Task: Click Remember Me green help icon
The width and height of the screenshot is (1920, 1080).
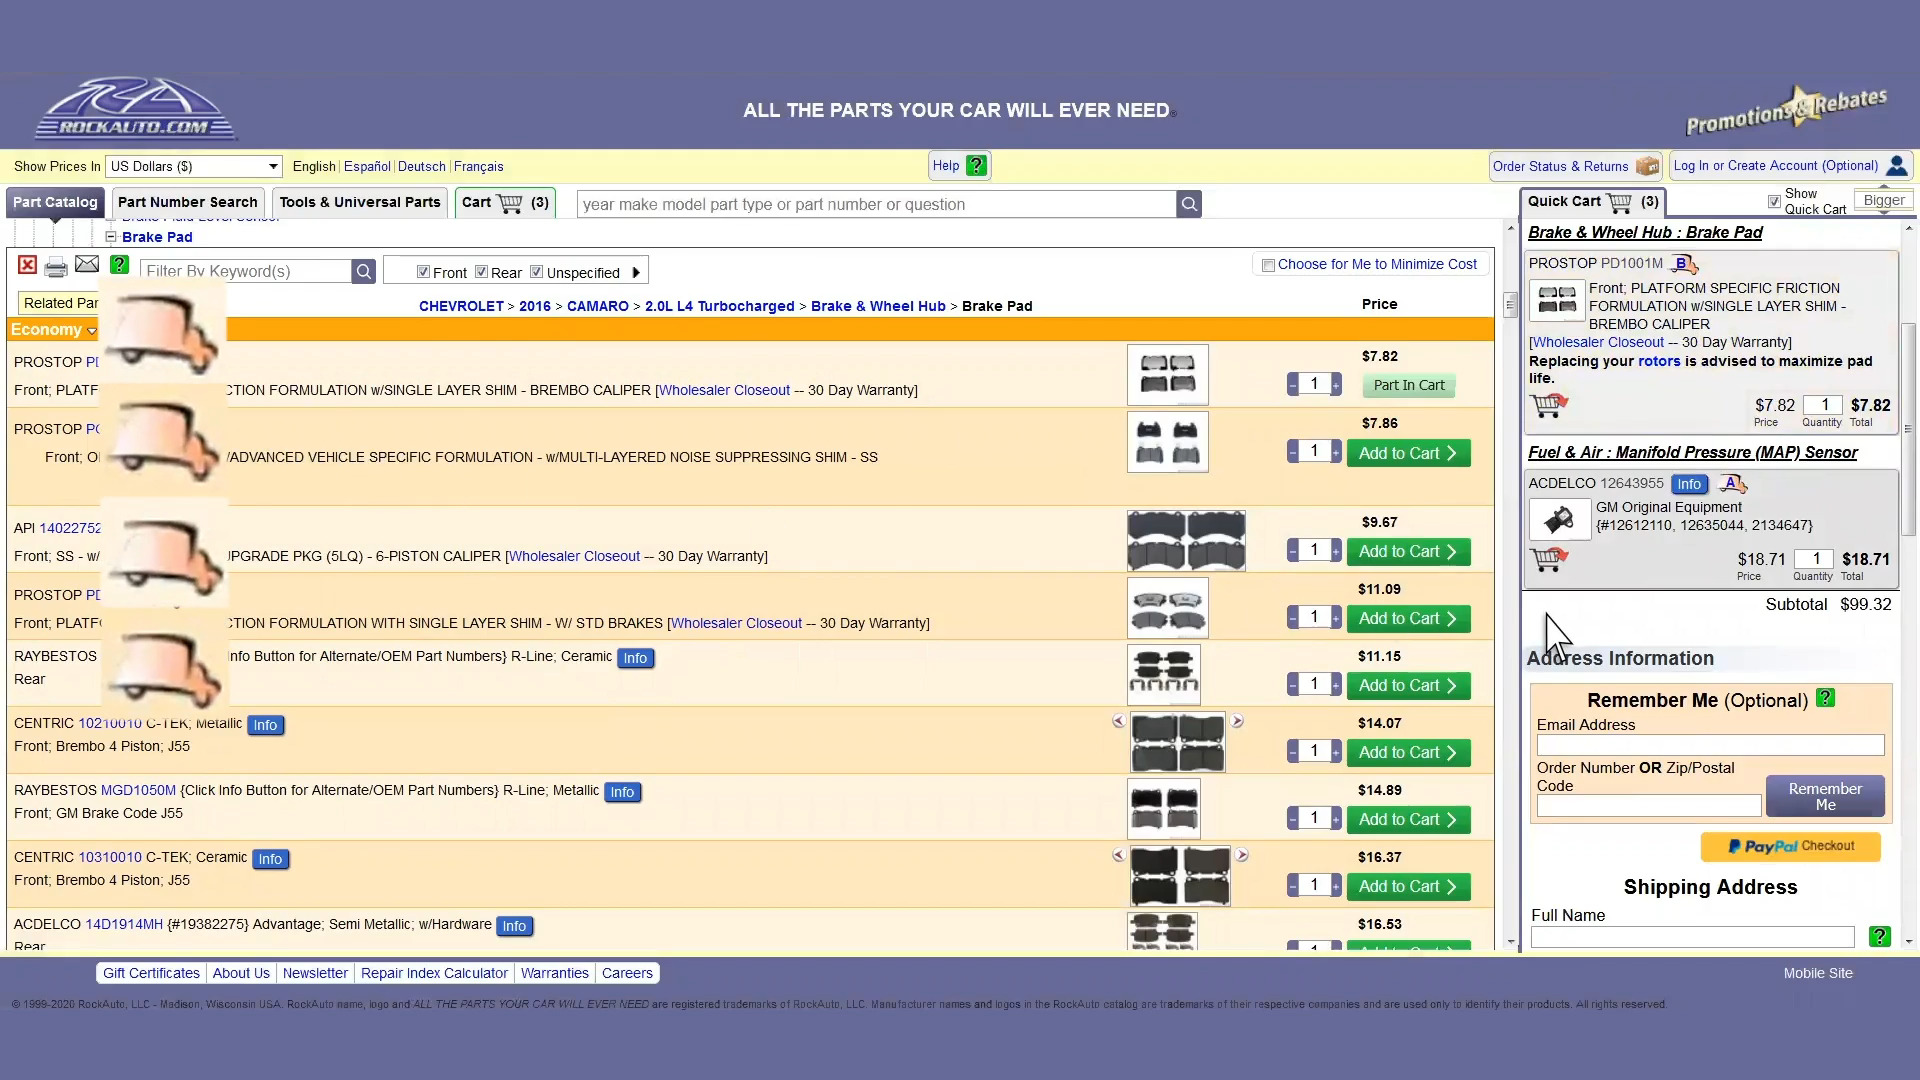Action: pyautogui.click(x=1825, y=698)
